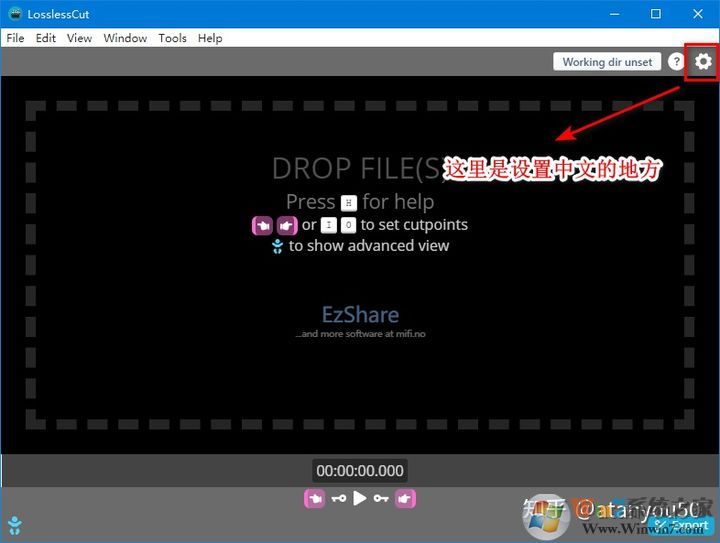Open the Help menu
Image resolution: width=720 pixels, height=543 pixels.
[210, 38]
